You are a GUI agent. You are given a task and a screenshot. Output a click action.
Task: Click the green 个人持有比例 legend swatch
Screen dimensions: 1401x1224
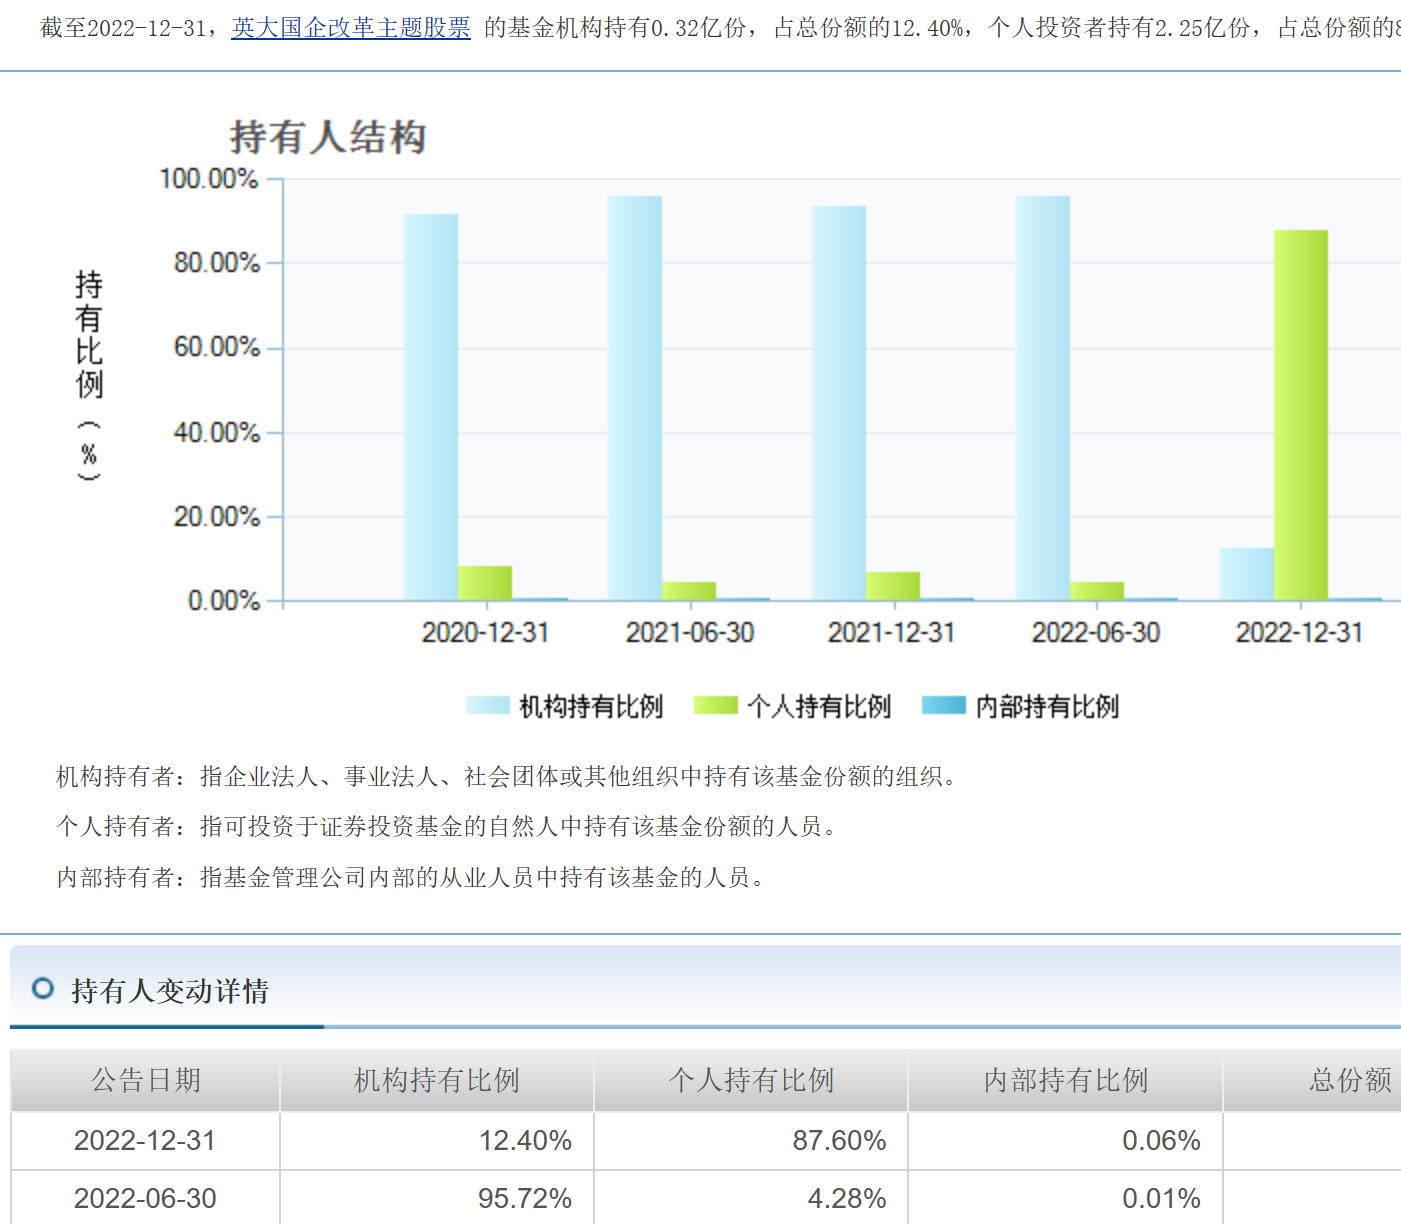715,706
